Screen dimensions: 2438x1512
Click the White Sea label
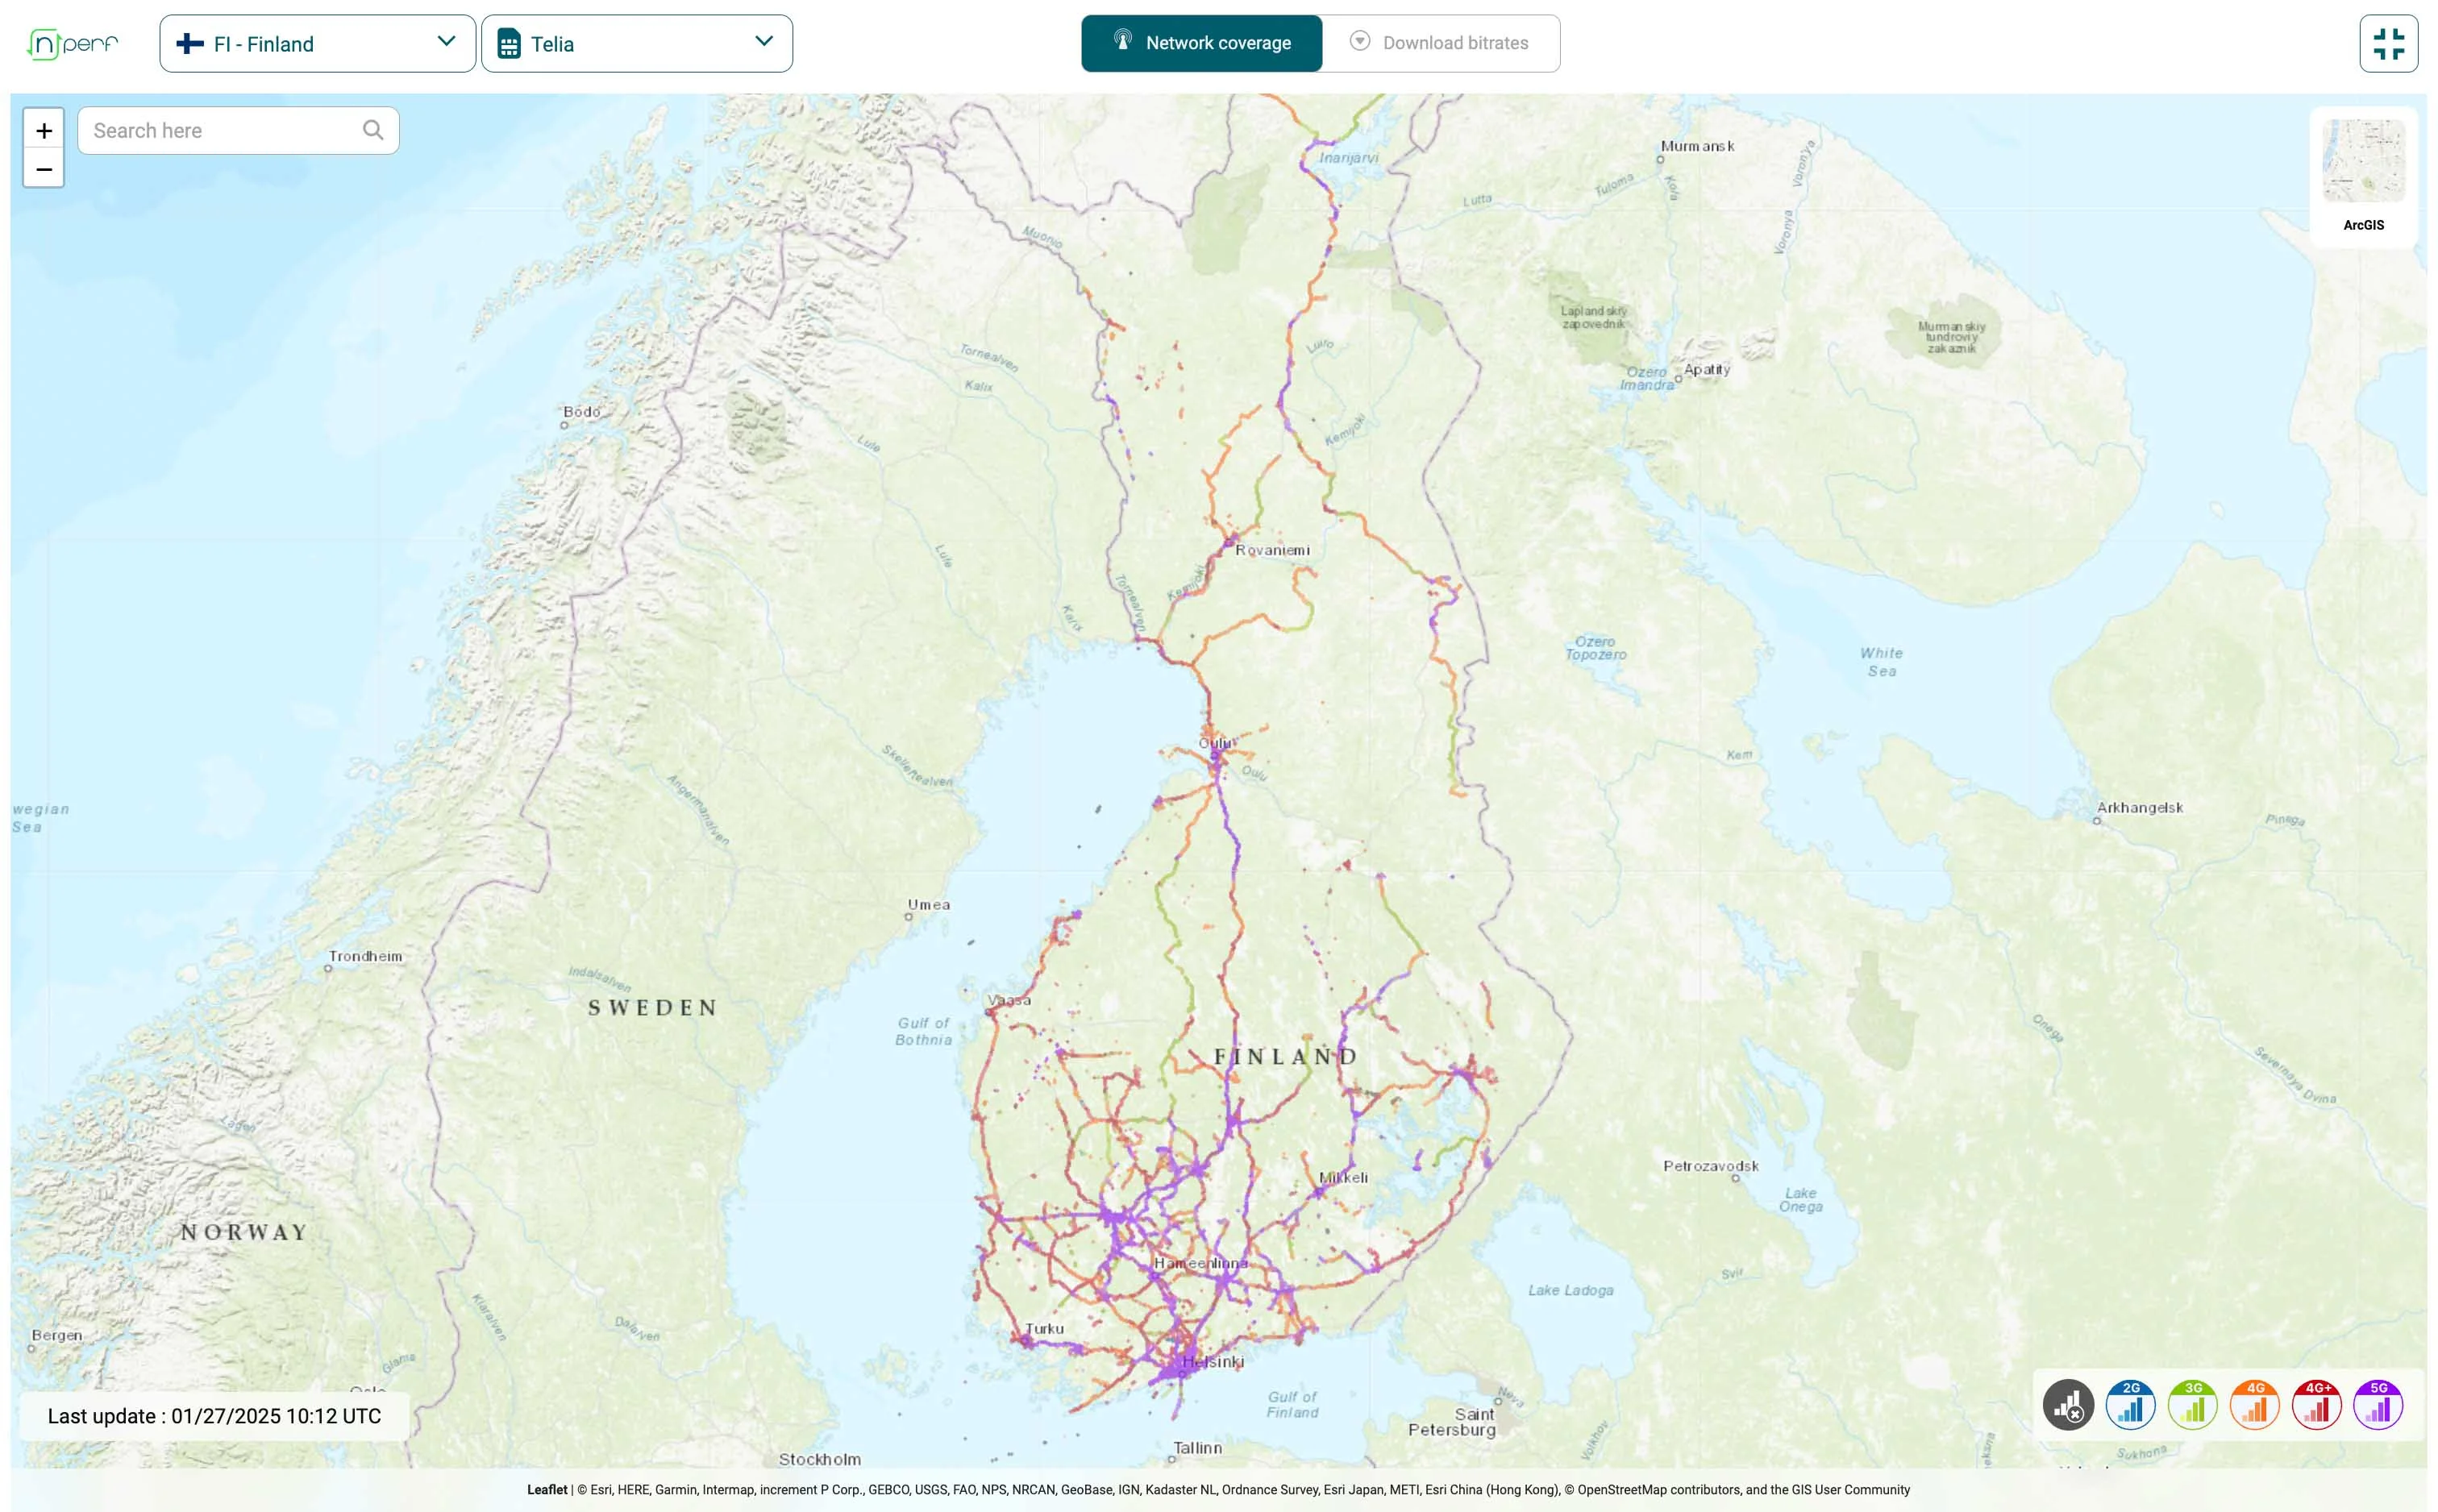coord(1881,662)
